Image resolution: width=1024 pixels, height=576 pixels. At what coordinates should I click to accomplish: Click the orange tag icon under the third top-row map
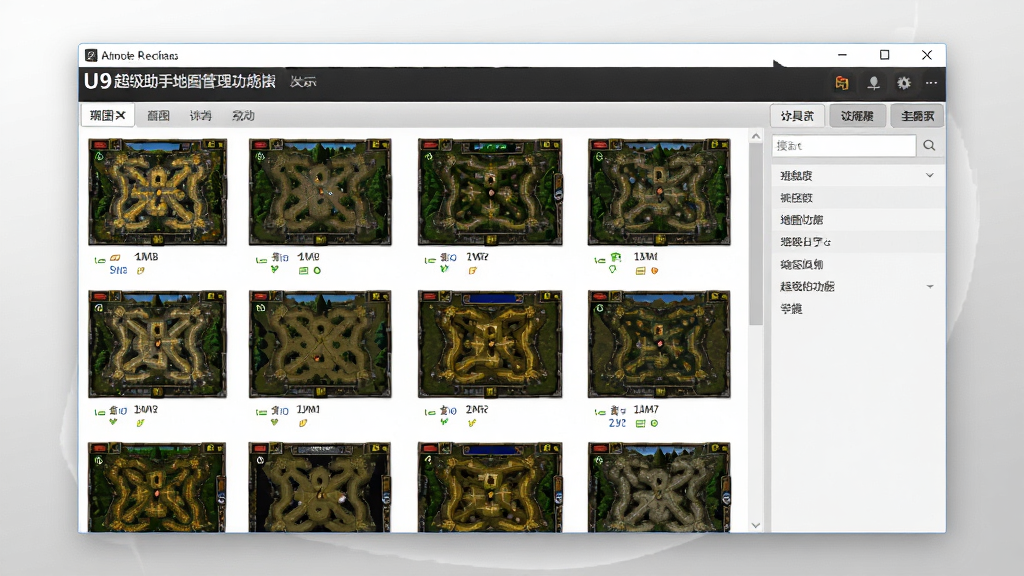(473, 270)
